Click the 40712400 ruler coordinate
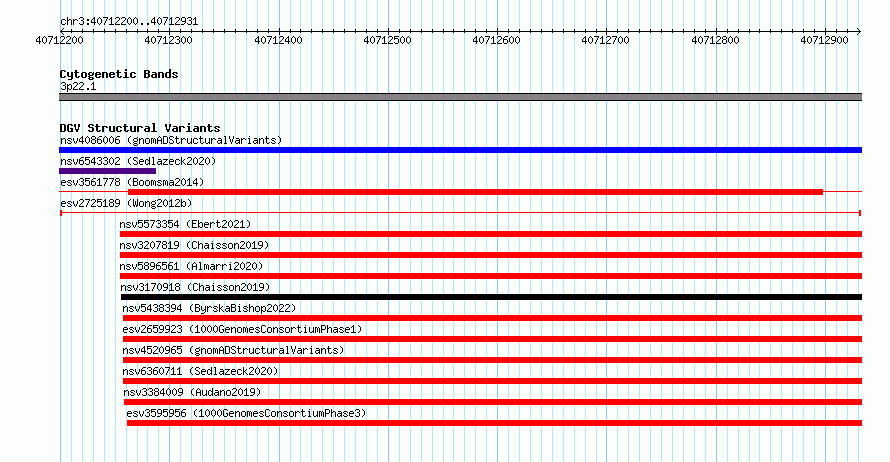This screenshot has width=890, height=462. point(278,40)
